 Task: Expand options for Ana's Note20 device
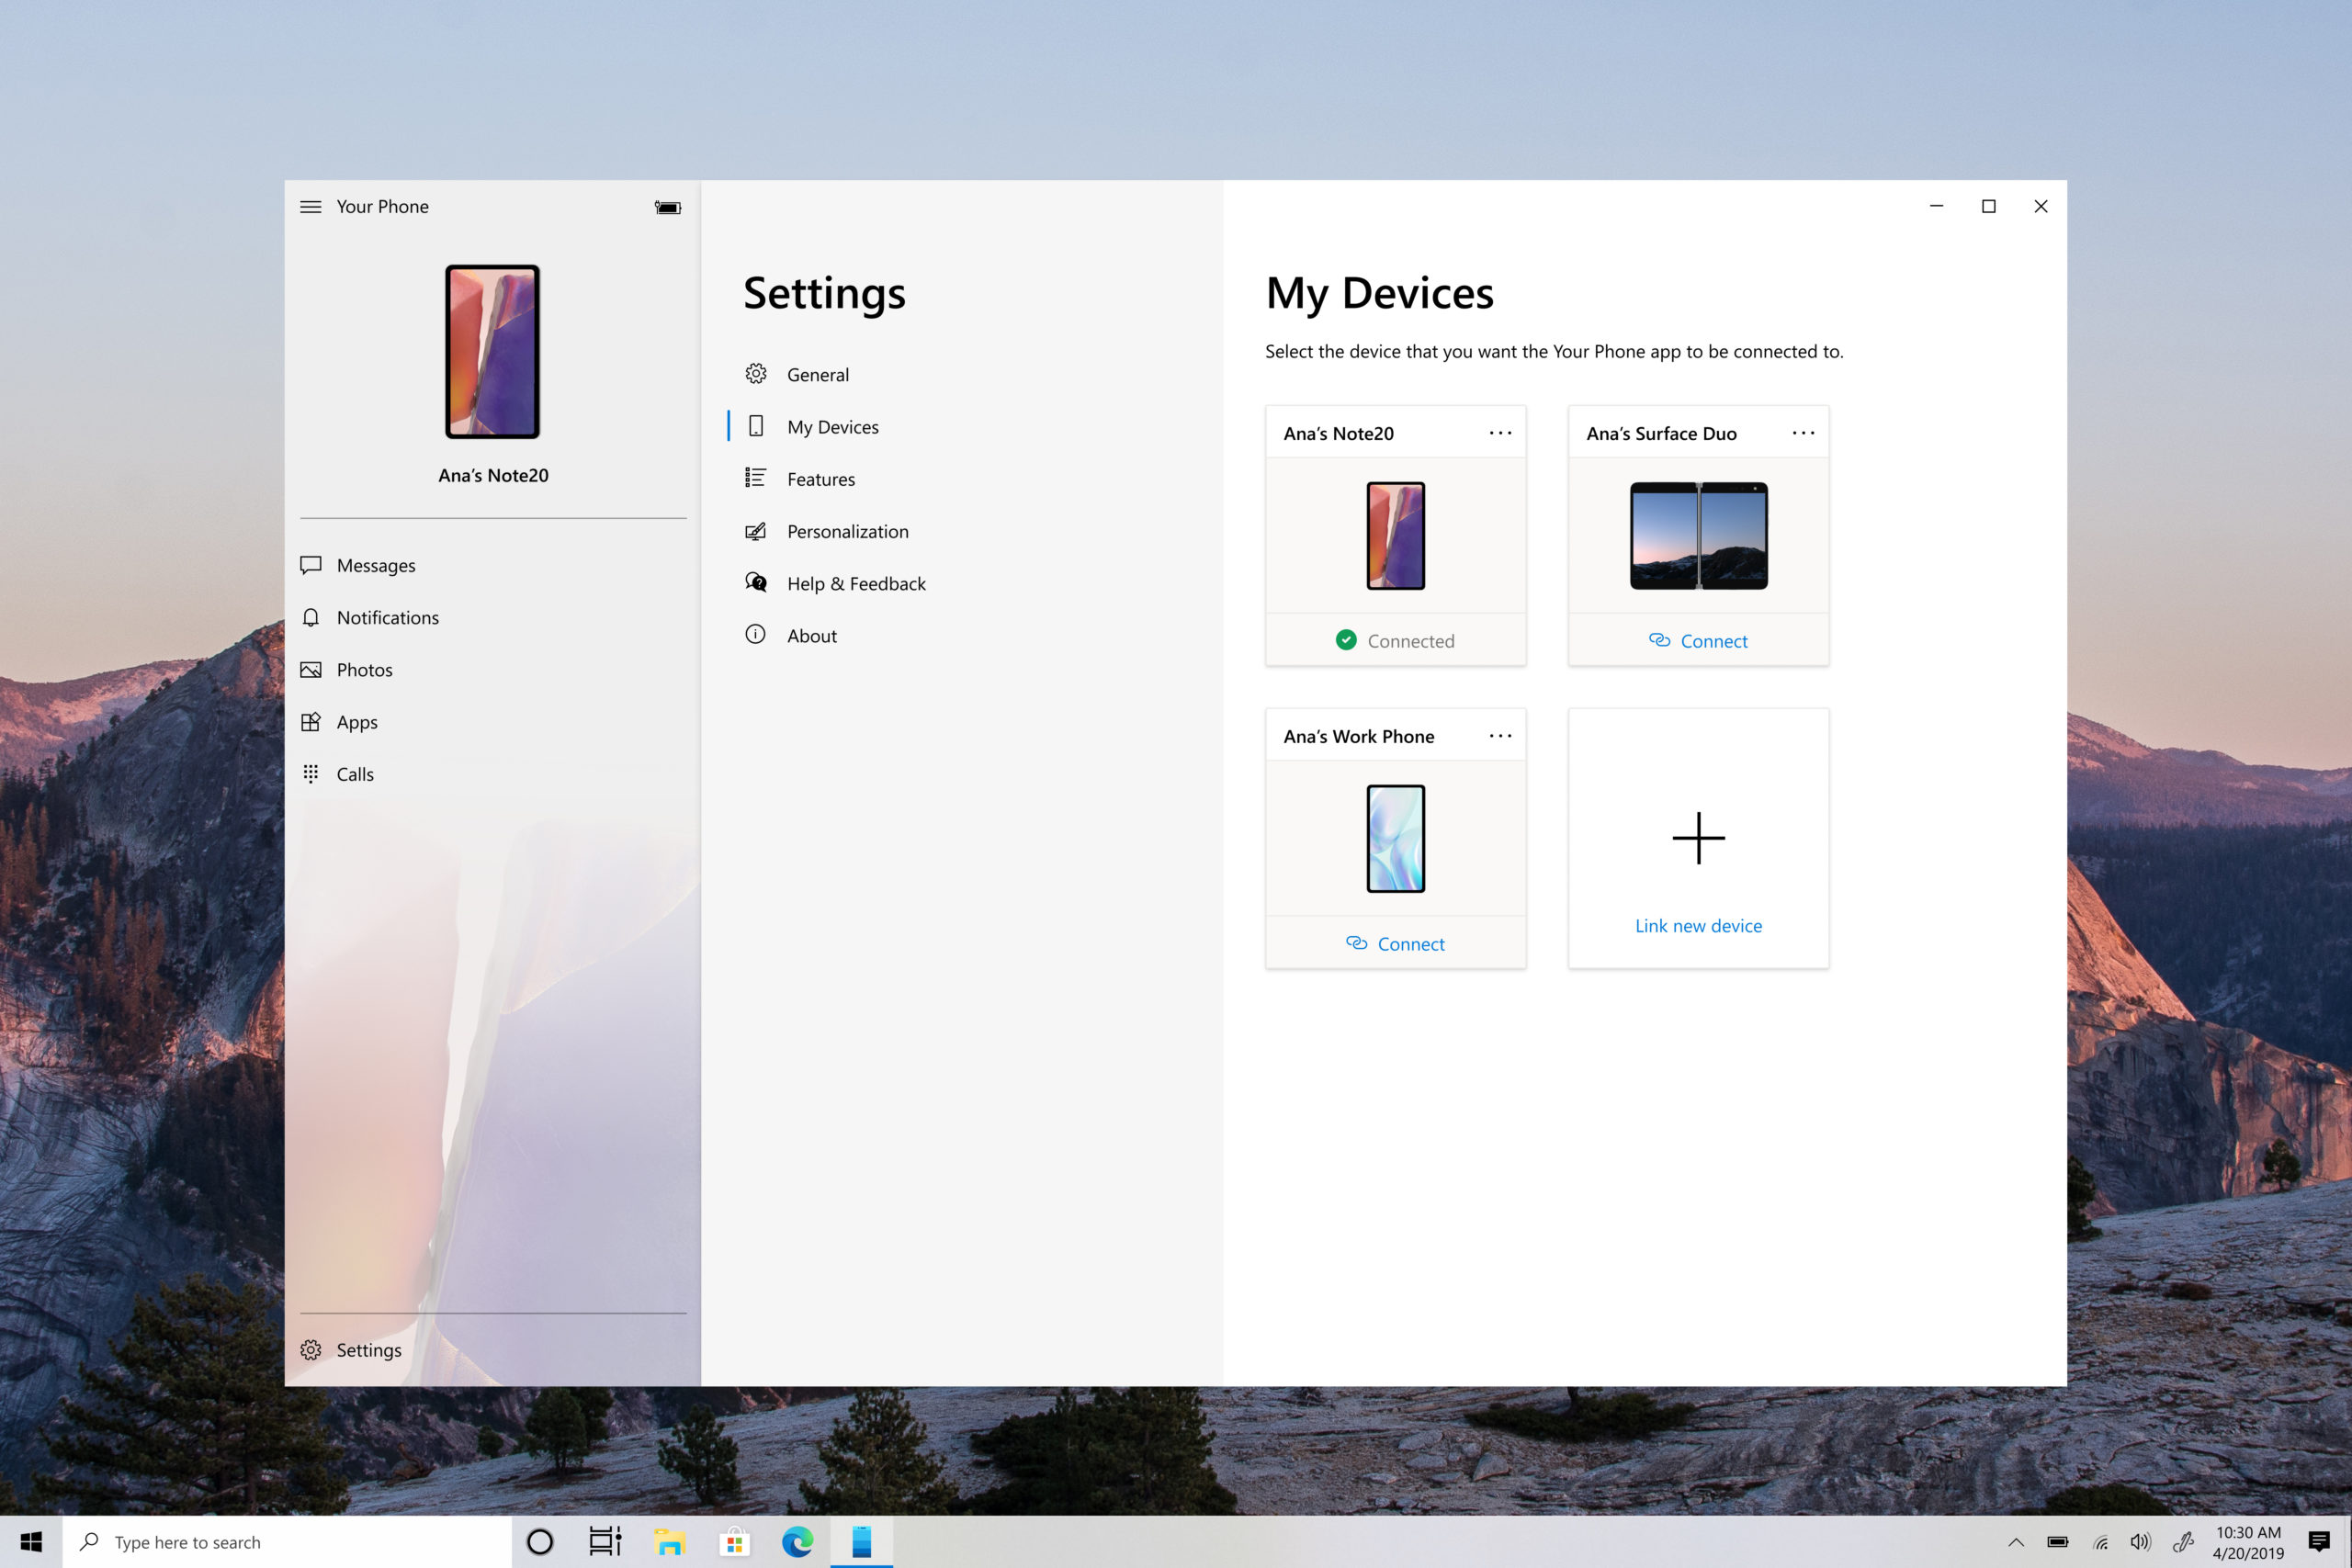[1499, 433]
